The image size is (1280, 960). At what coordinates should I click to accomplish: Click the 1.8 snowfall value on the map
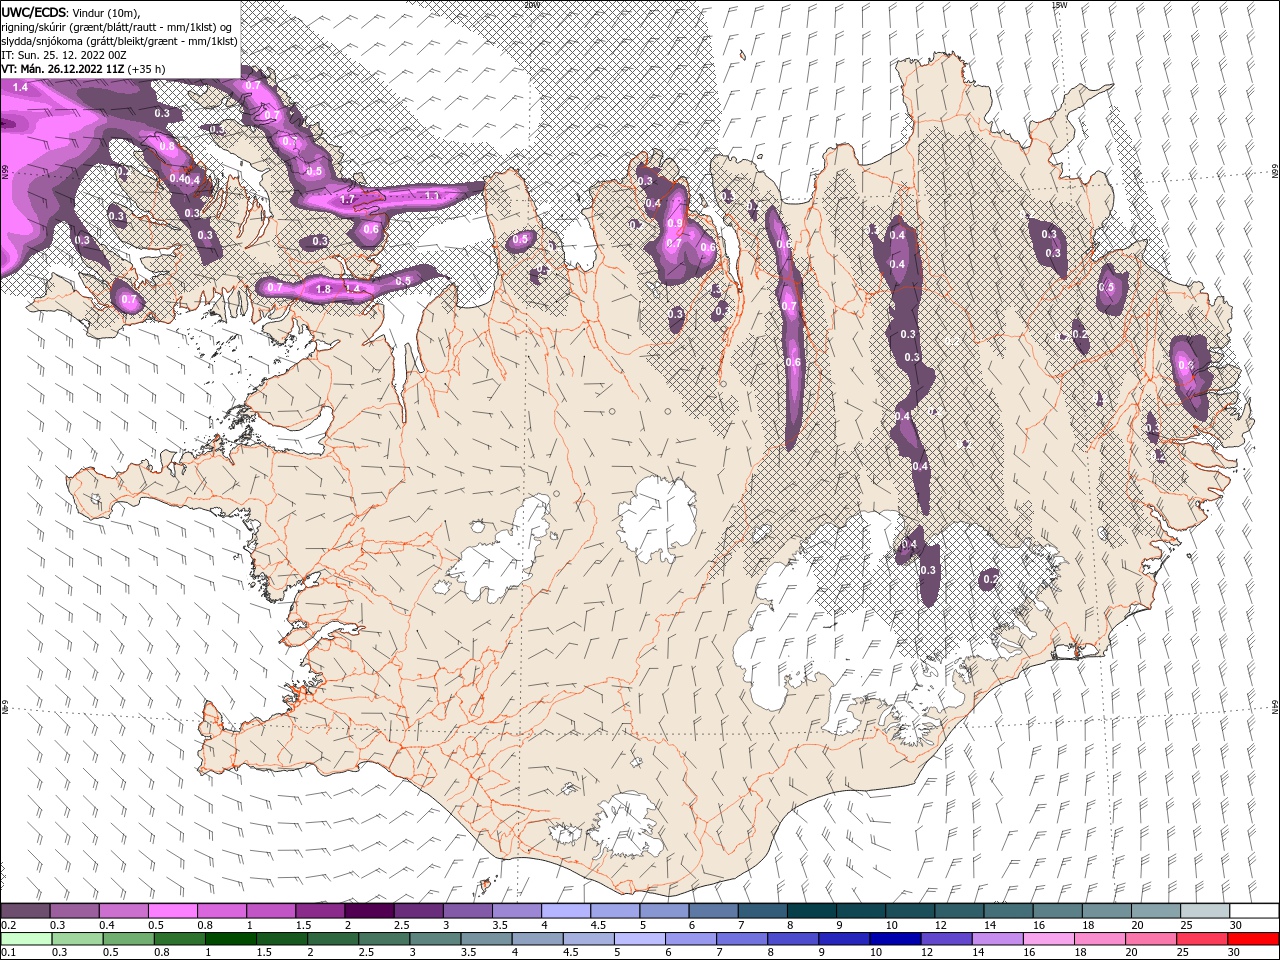(323, 289)
